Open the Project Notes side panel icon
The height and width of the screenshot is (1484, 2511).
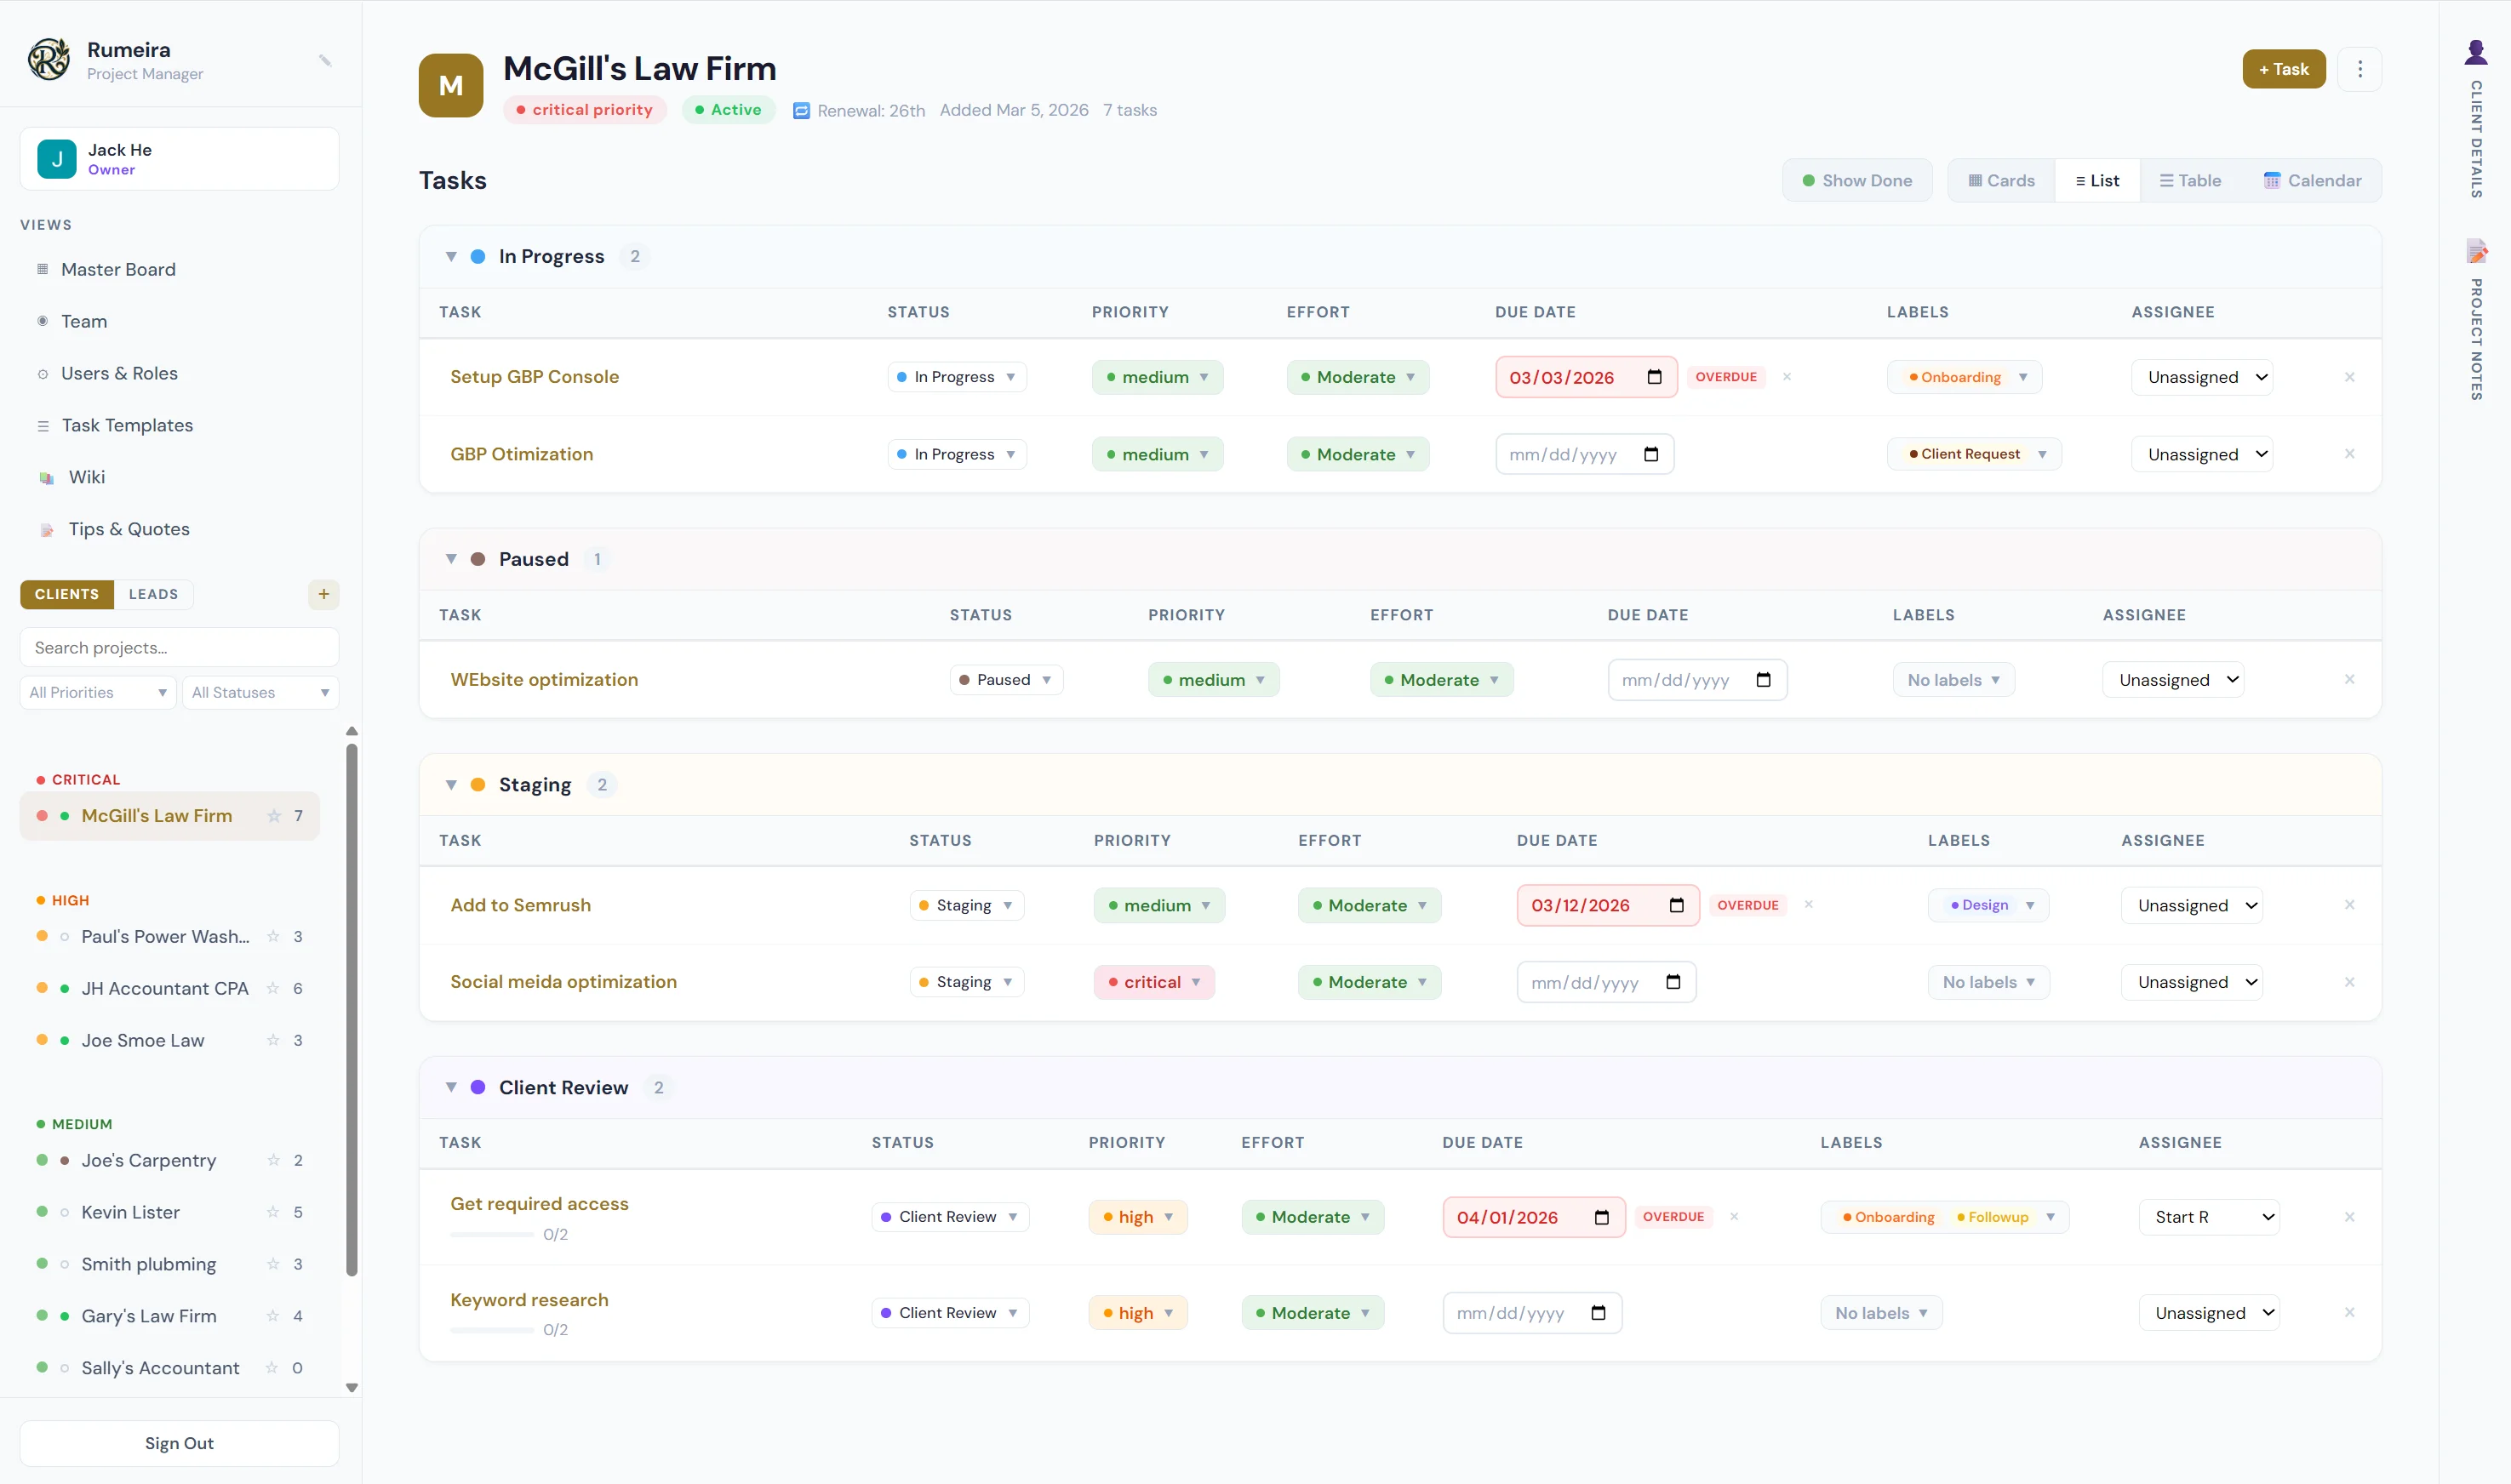point(2476,251)
